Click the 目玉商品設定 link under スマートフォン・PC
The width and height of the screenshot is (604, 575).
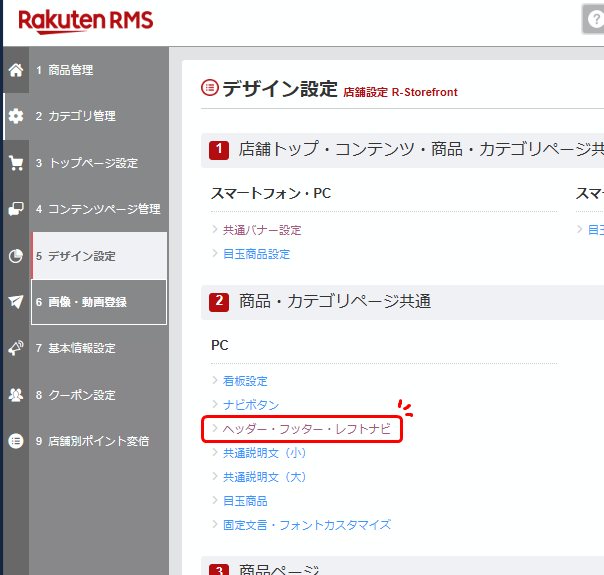tap(256, 254)
